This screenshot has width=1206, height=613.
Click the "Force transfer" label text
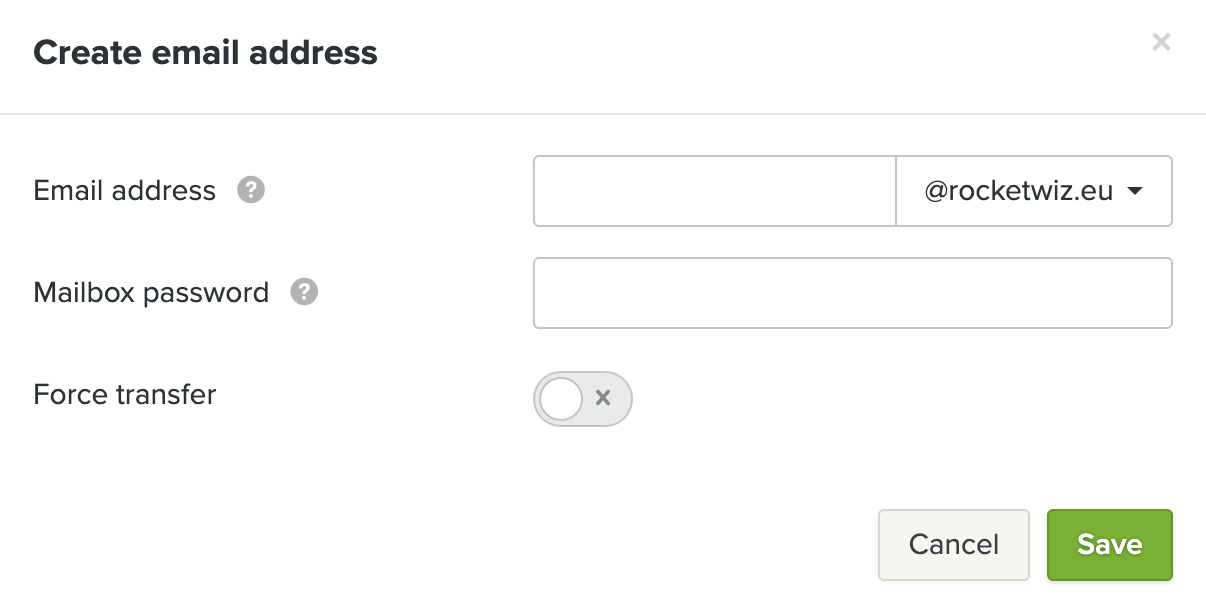(x=125, y=394)
